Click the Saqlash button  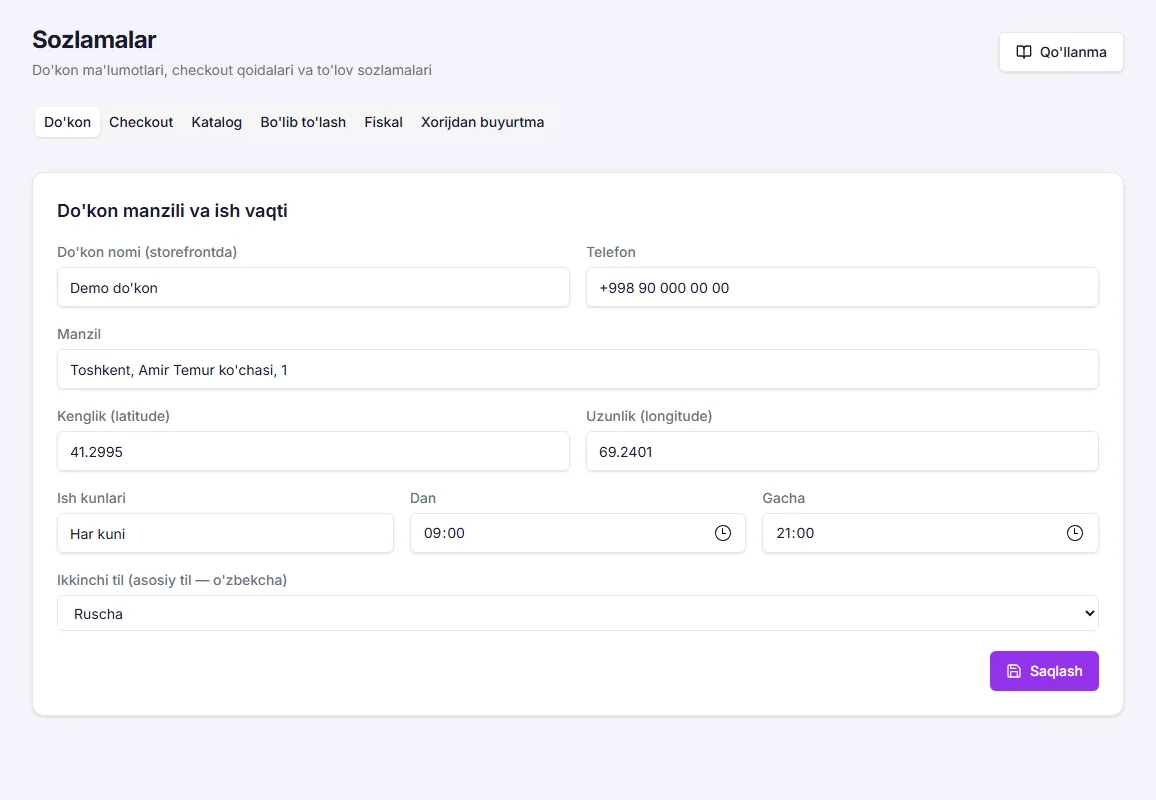[x=1044, y=671]
